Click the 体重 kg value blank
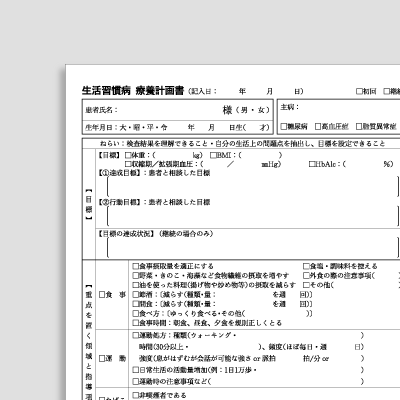 coord(174,155)
